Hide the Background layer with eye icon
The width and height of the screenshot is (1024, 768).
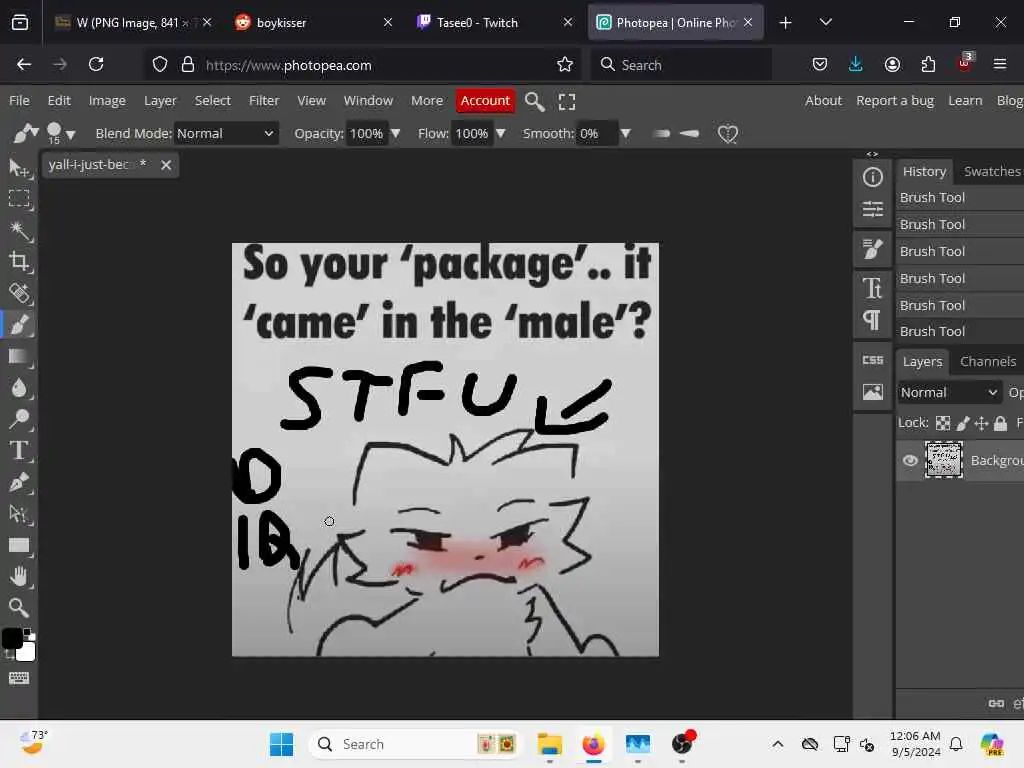click(910, 460)
